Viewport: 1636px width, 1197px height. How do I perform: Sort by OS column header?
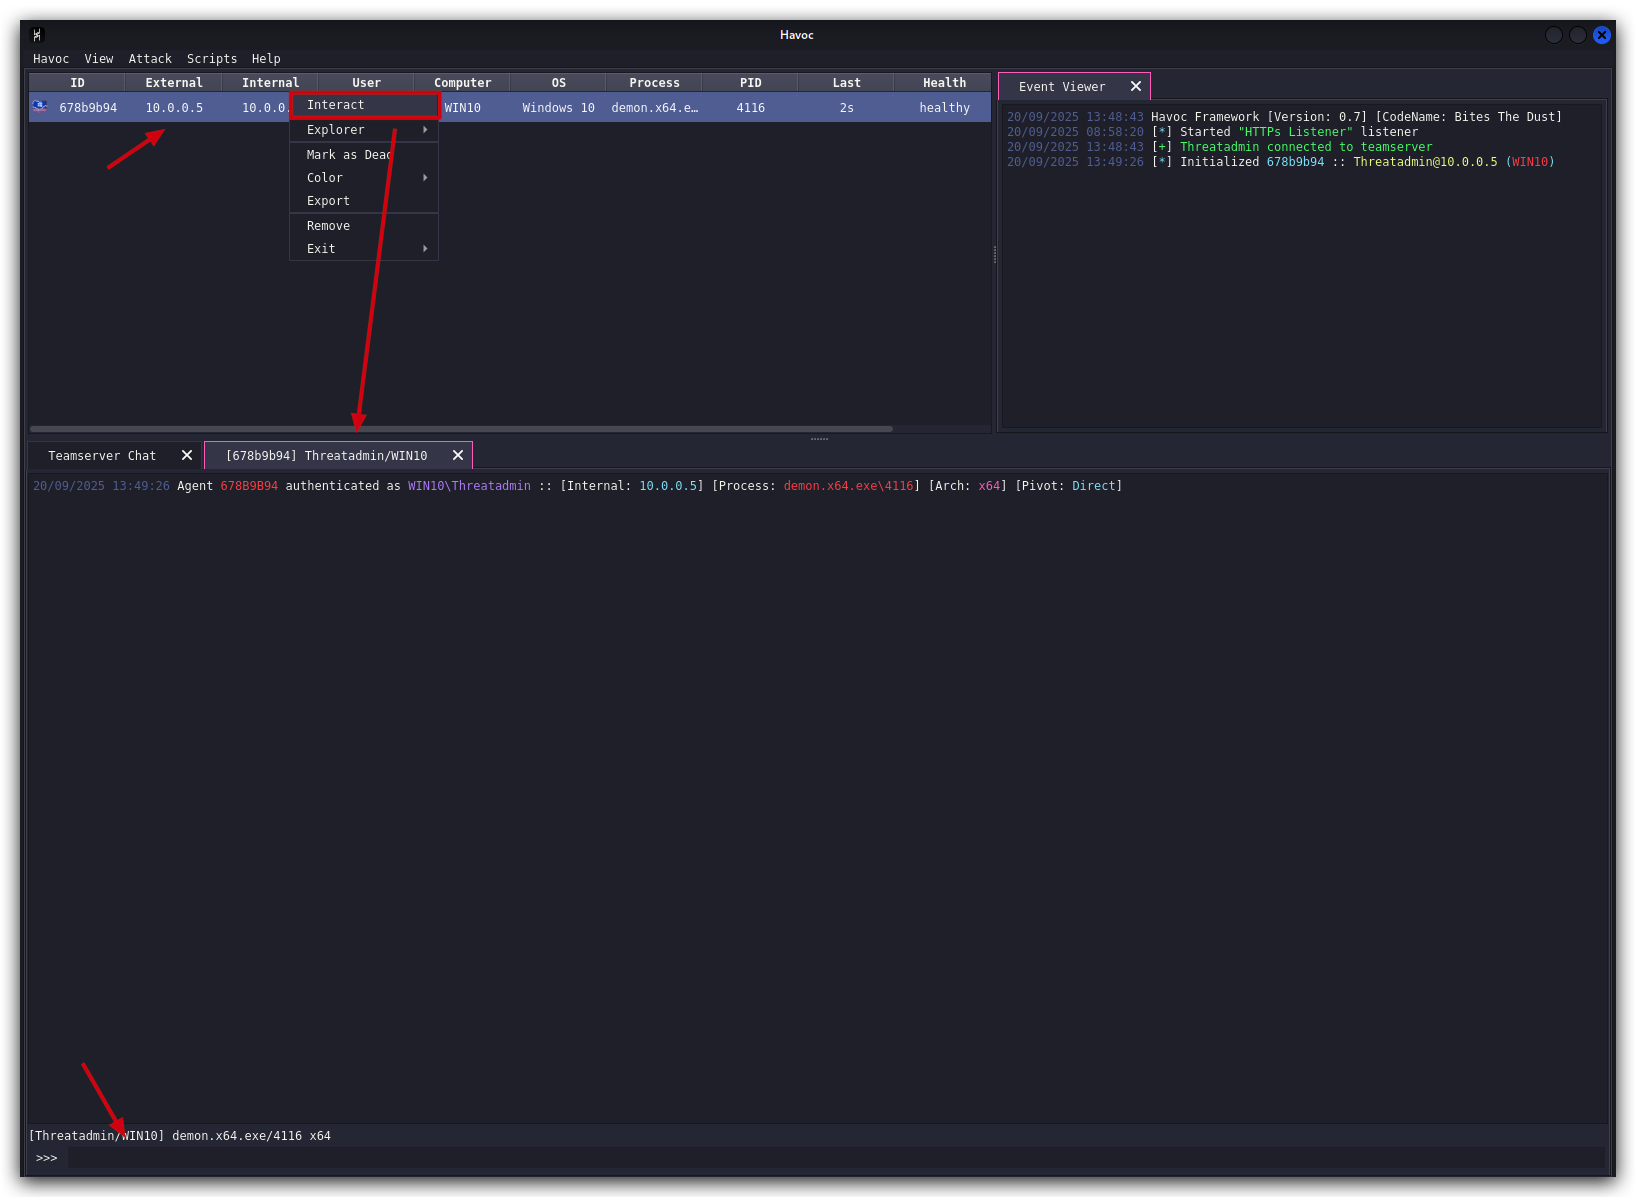click(558, 83)
